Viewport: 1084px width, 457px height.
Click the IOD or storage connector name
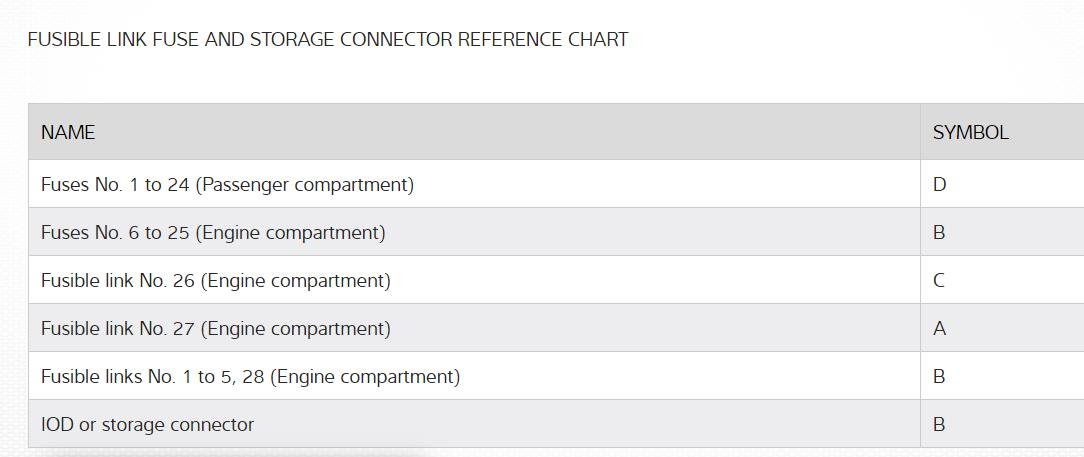147,425
